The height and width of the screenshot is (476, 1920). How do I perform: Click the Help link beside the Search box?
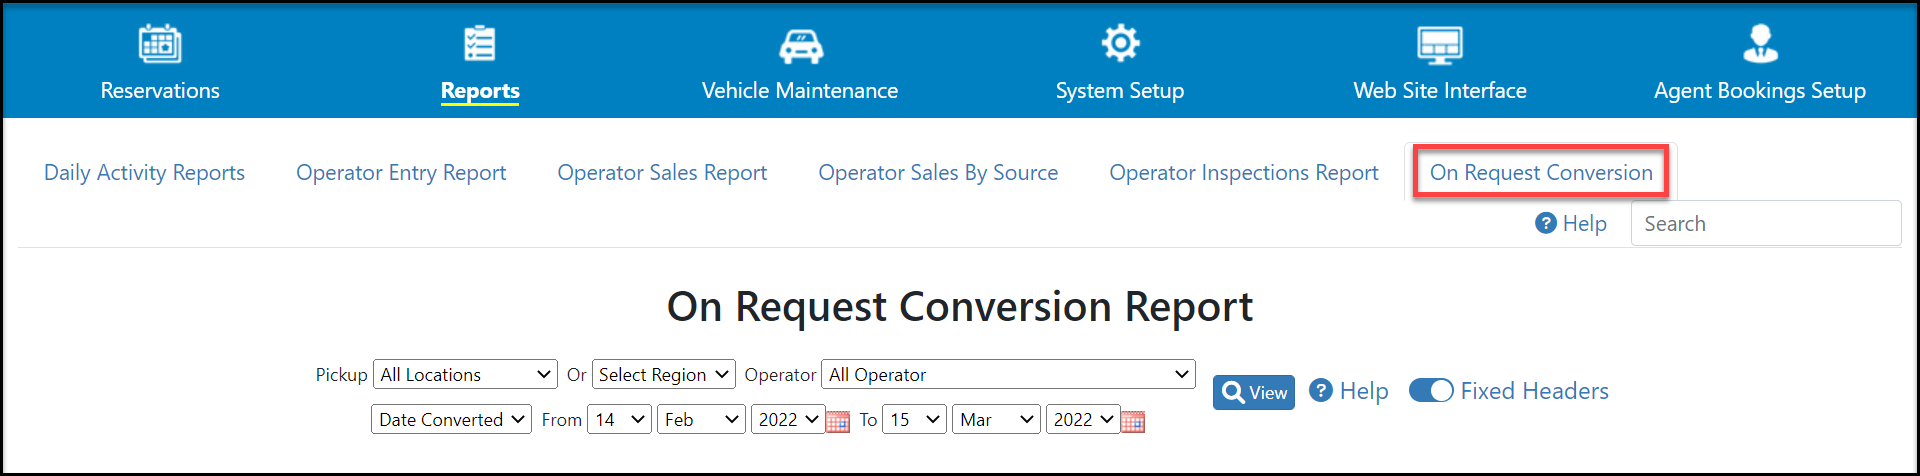[x=1571, y=223]
